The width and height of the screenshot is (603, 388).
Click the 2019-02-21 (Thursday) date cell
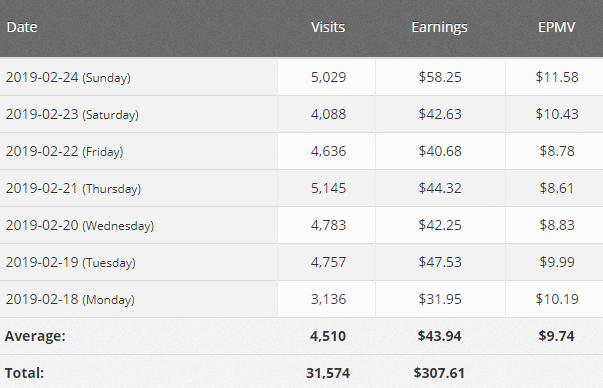click(73, 188)
